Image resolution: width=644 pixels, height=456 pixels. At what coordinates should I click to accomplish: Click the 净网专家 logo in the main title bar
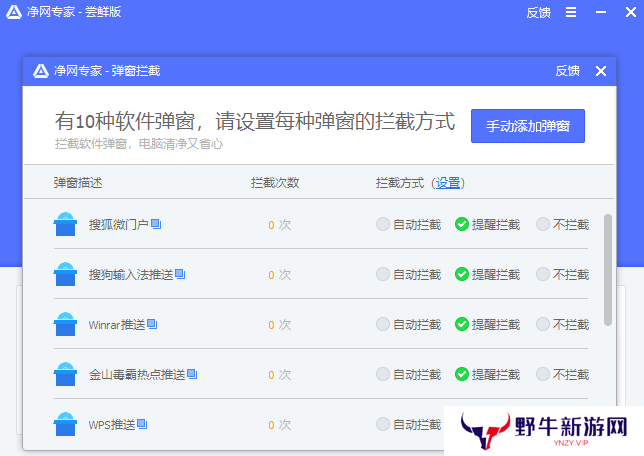point(14,12)
